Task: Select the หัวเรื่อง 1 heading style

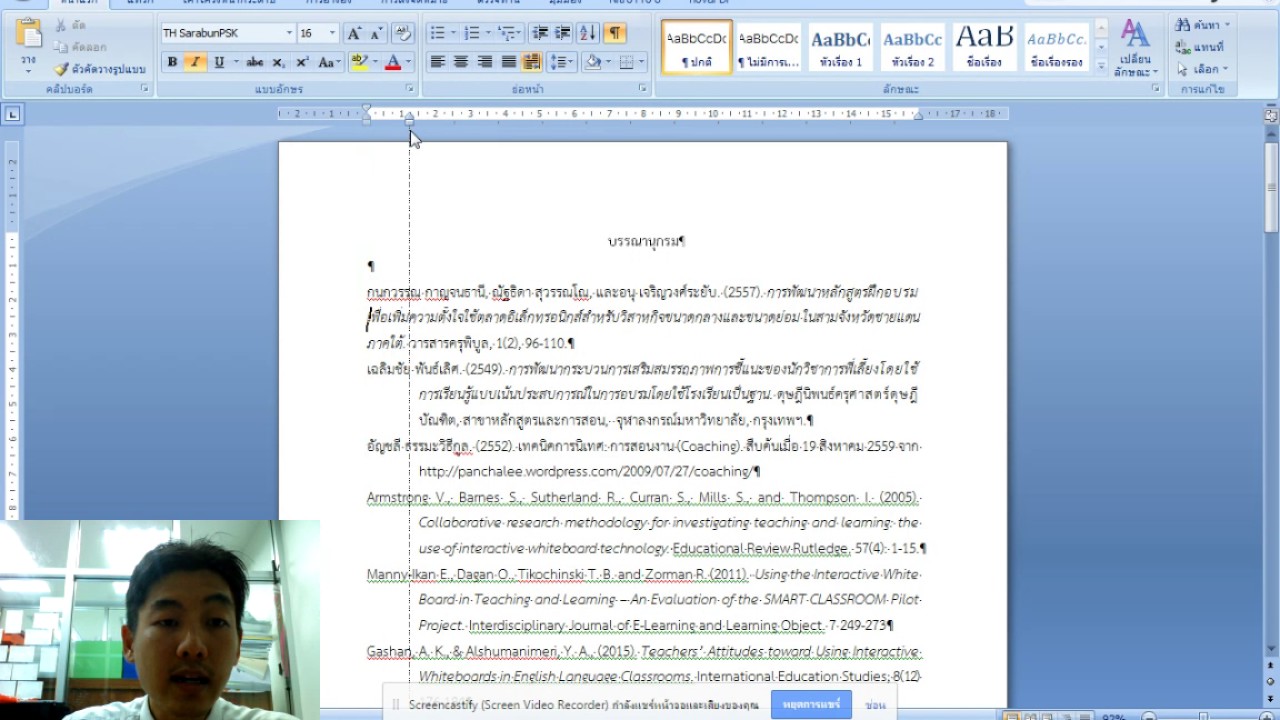Action: [x=840, y=47]
